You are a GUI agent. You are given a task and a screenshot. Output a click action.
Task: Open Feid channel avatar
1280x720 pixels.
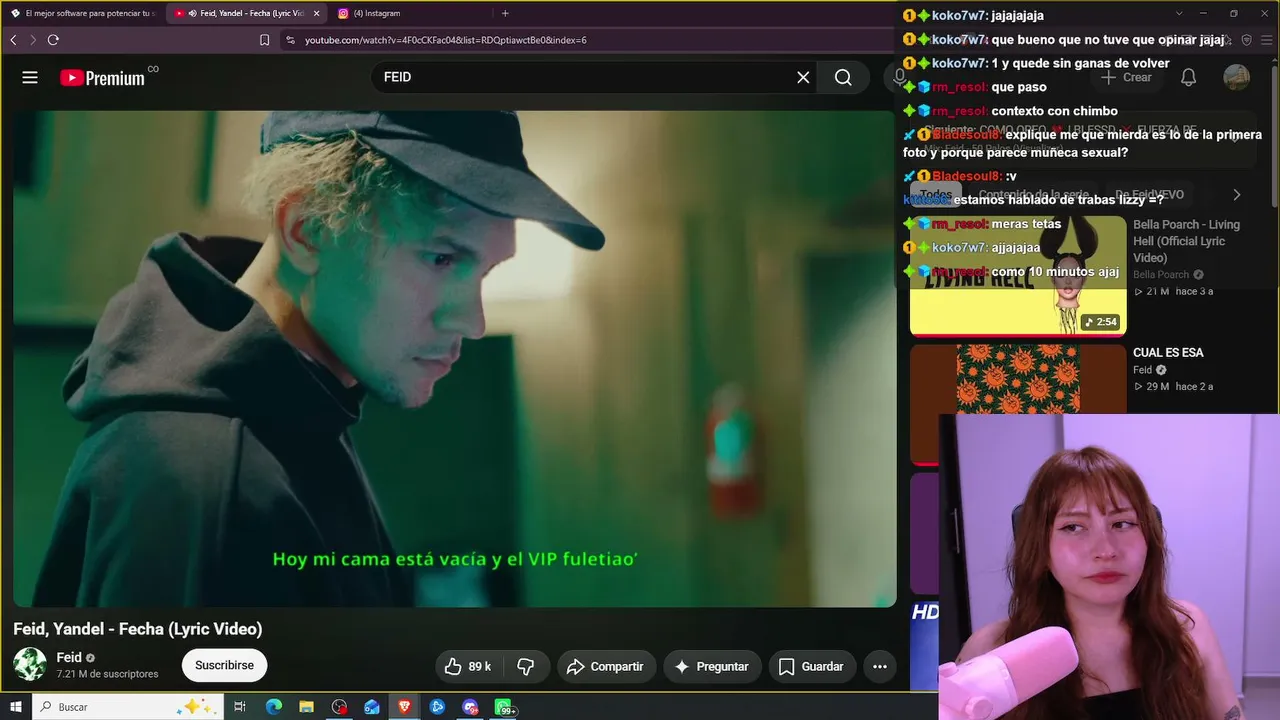point(30,665)
